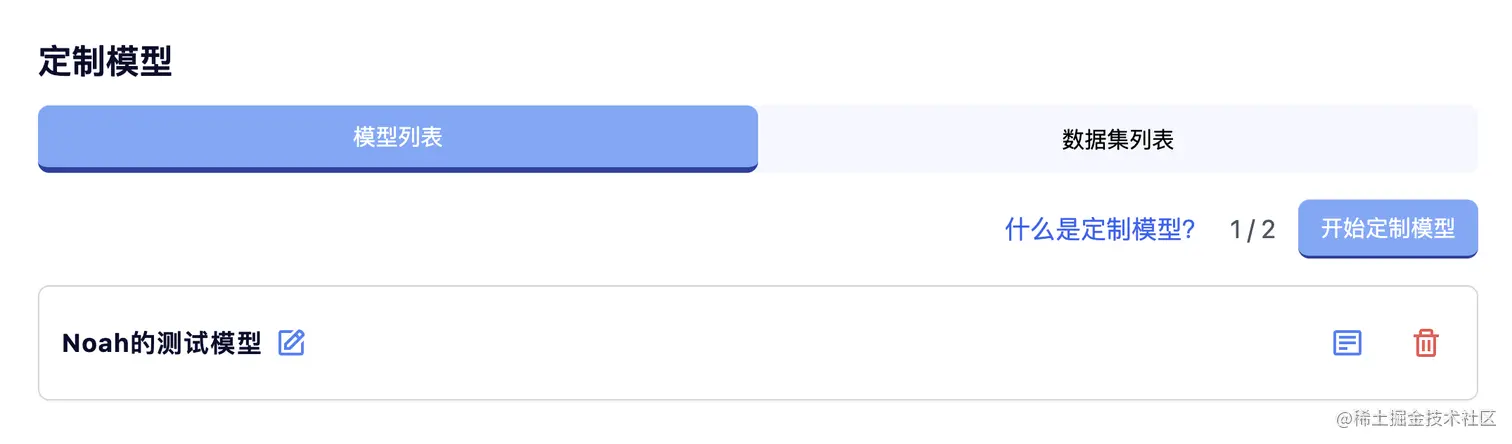Select the Noah的测试模型 name text
Viewport: 1512px width, 444px height.
(161, 344)
